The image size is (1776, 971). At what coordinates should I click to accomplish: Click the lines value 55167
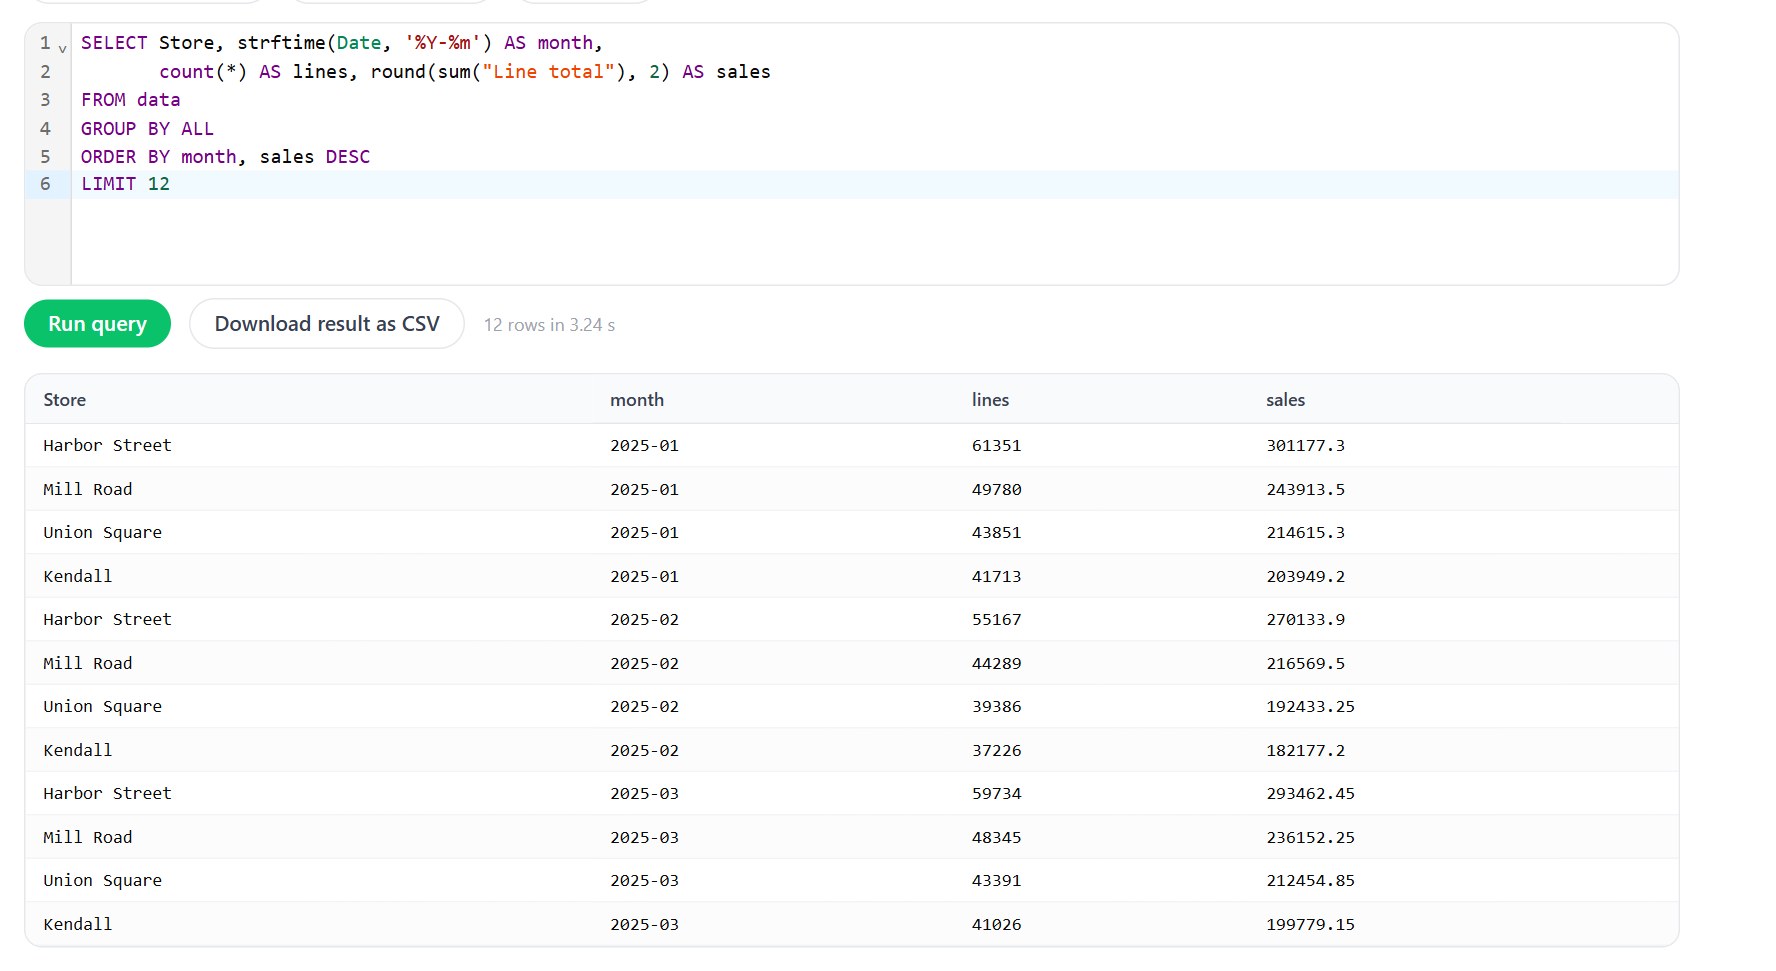click(996, 620)
